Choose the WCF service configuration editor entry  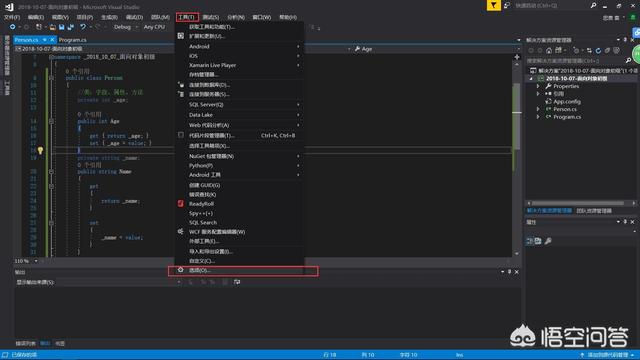point(240,232)
